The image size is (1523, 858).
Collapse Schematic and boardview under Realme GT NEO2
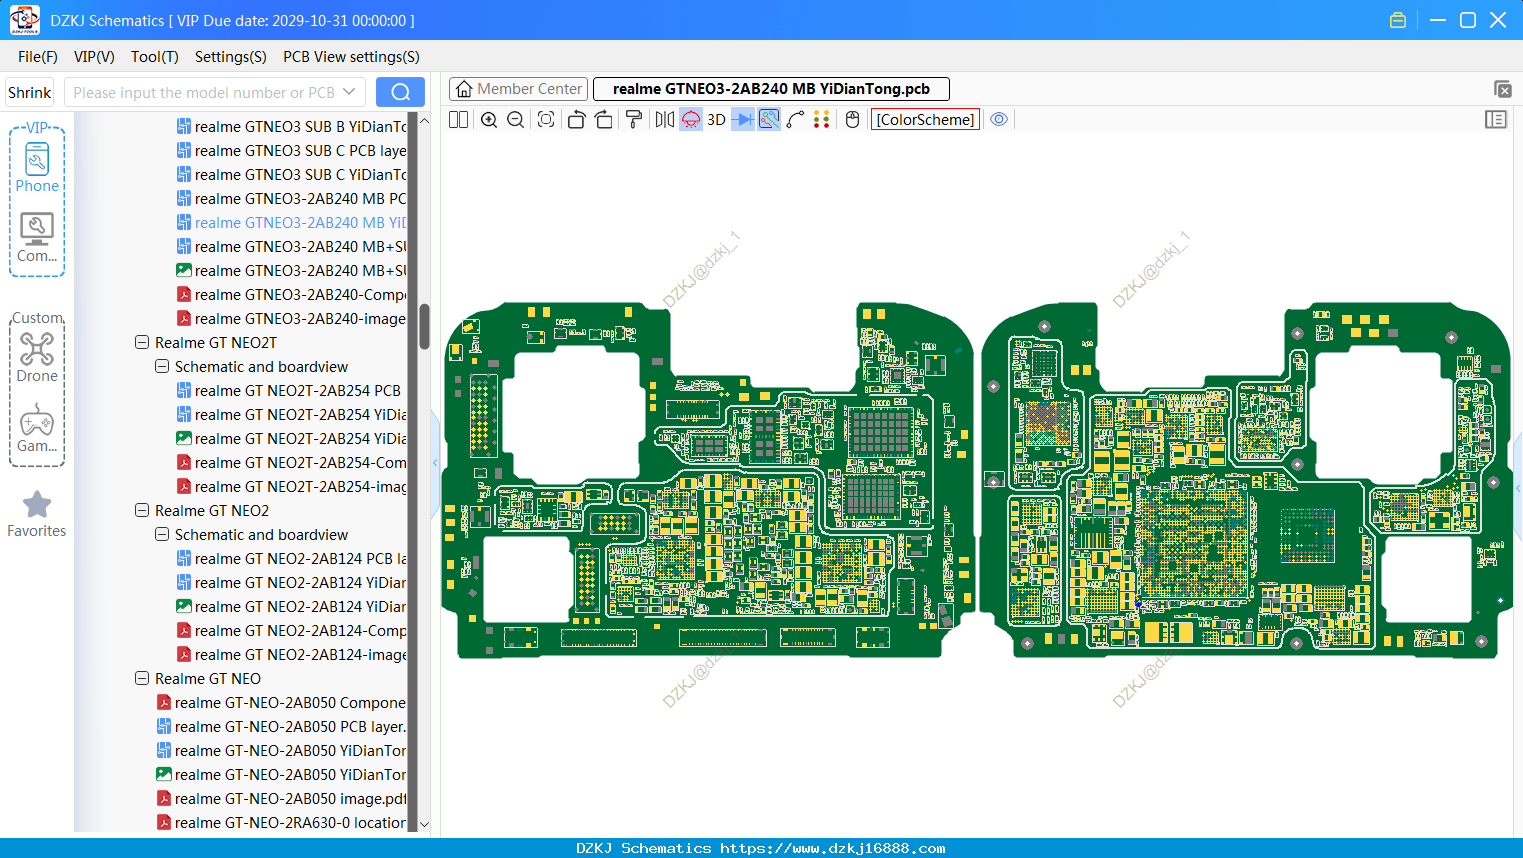click(162, 534)
